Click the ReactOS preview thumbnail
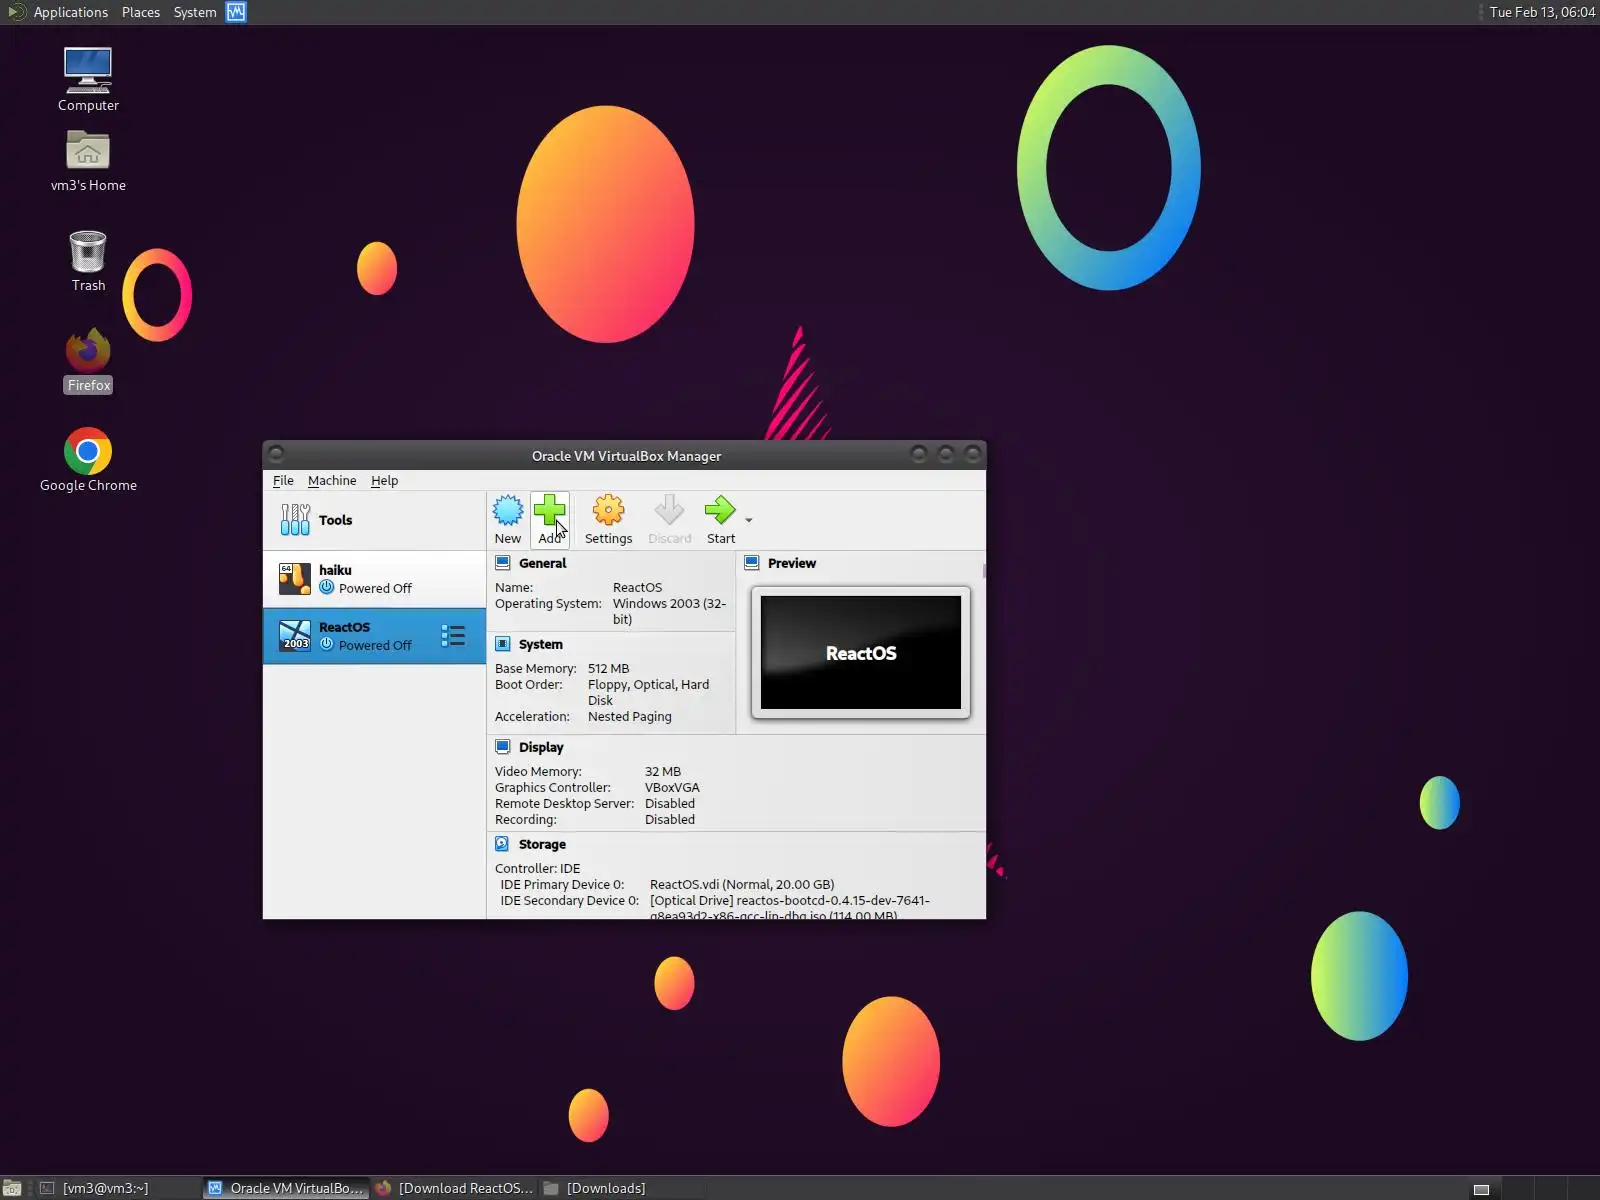Image resolution: width=1600 pixels, height=1200 pixels. coord(861,652)
